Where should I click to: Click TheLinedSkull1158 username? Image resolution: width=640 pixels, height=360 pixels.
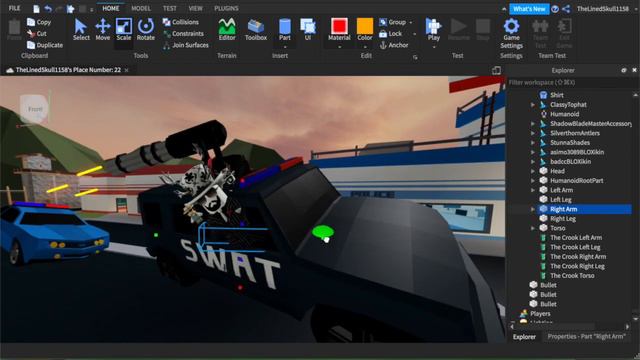(x=602, y=9)
